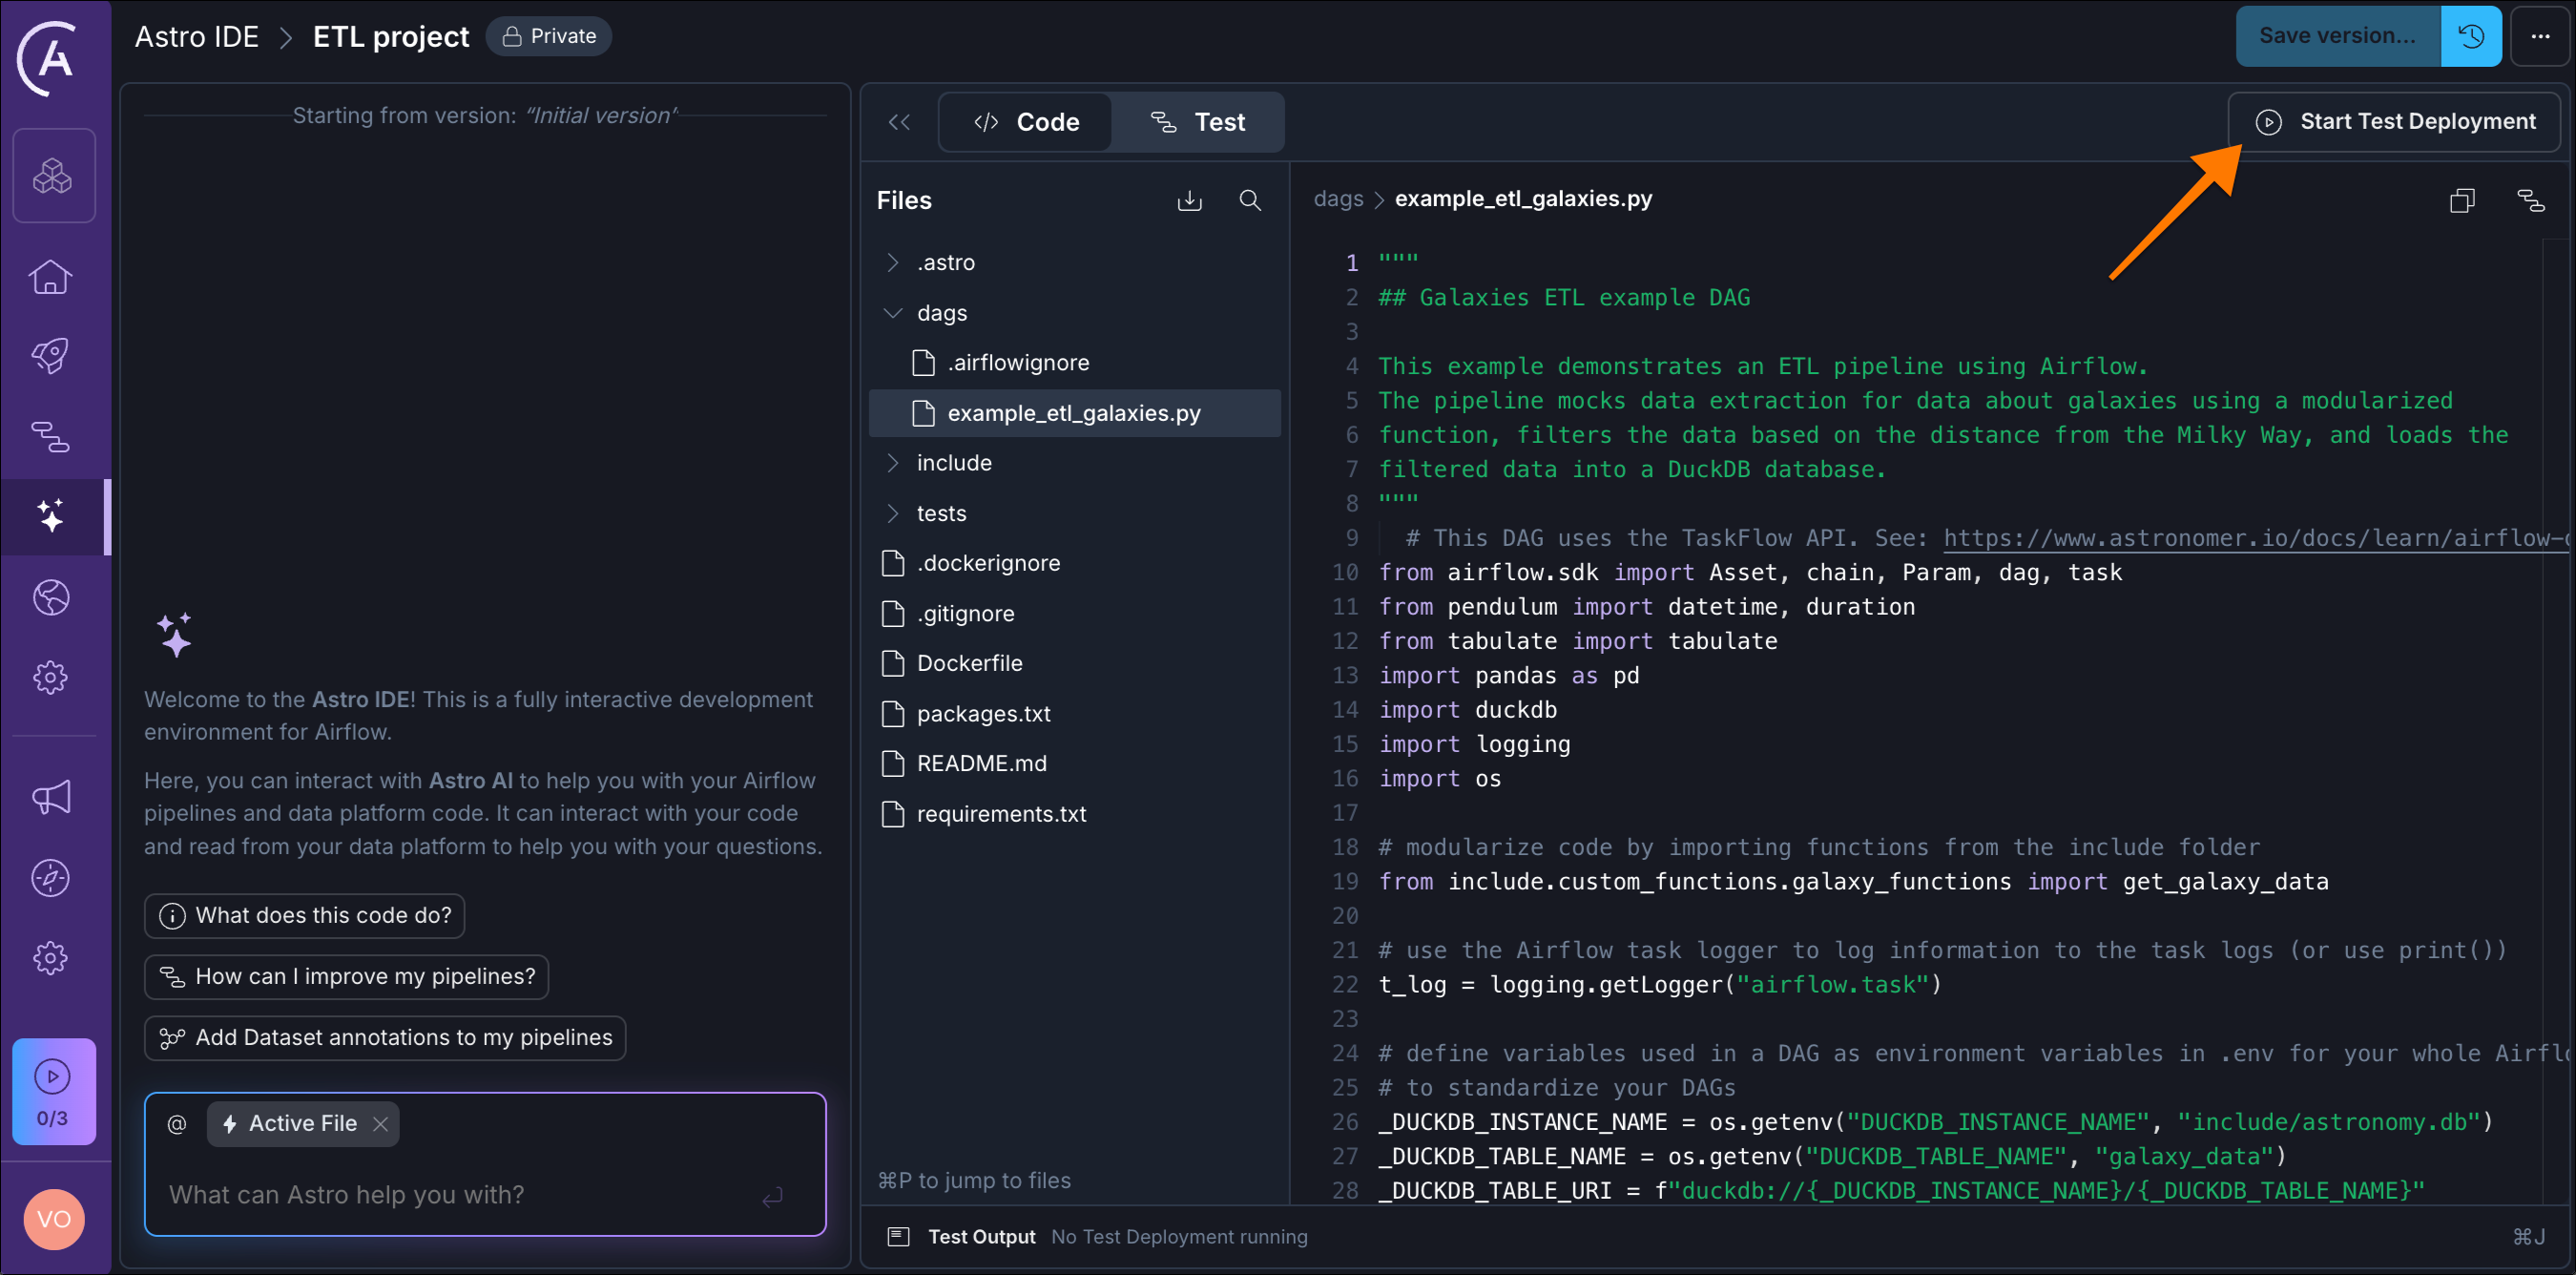2576x1275 pixels.
Task: Open version history via the clock icon
Action: (x=2471, y=35)
